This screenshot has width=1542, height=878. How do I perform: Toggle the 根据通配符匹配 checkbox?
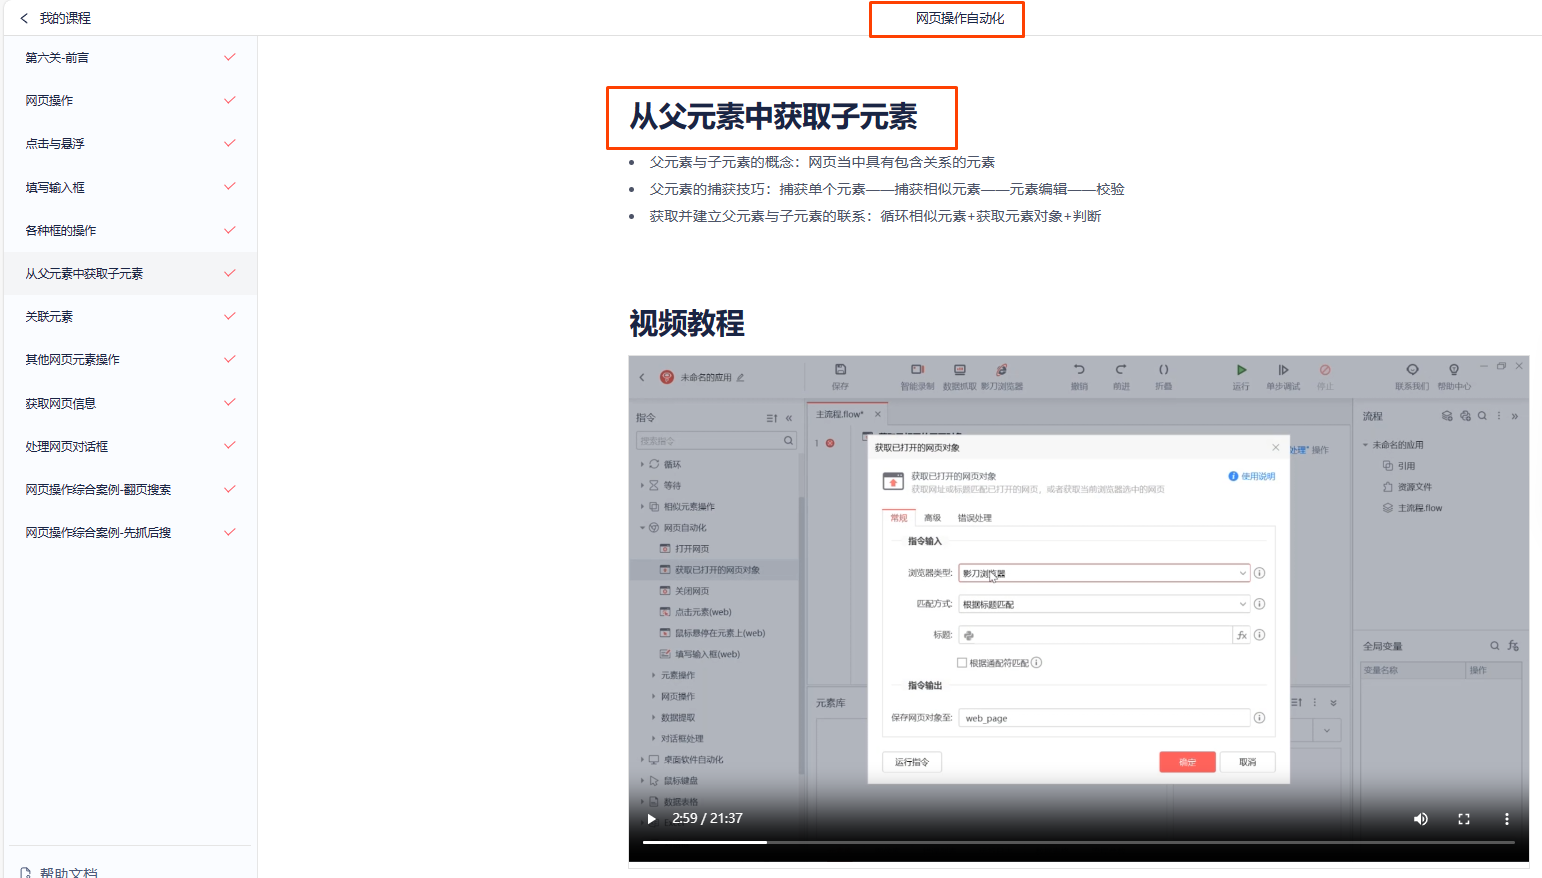click(962, 663)
